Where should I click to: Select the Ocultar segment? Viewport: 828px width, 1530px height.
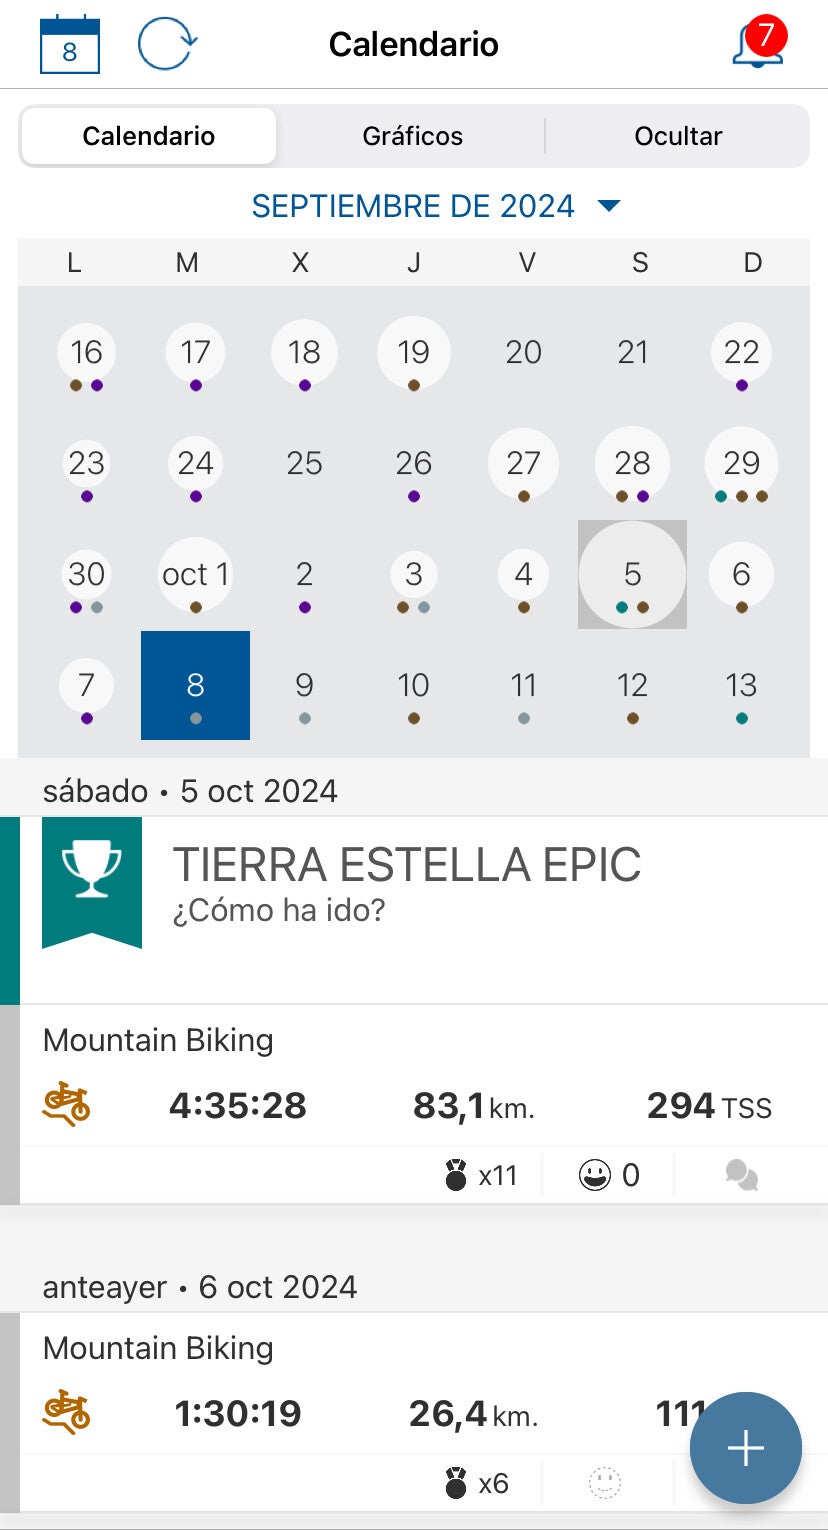(678, 136)
